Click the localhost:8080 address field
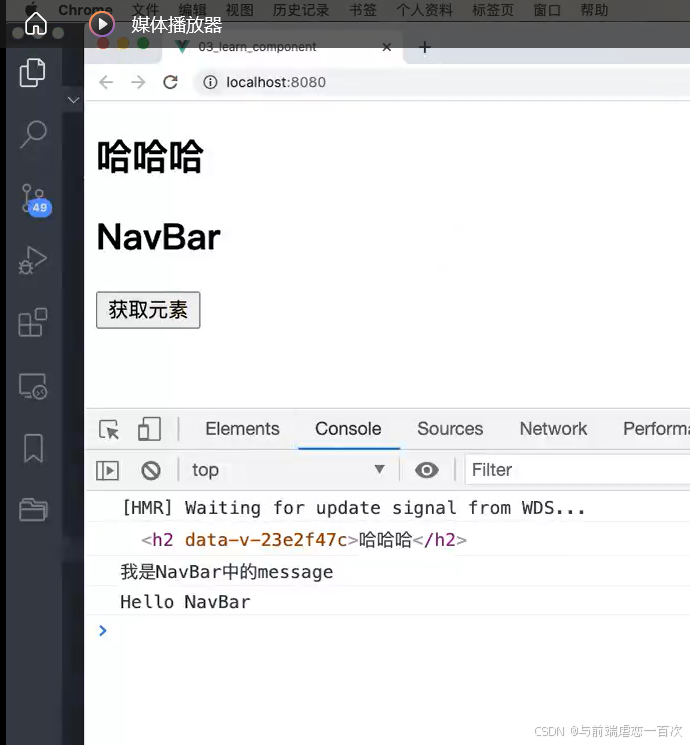 point(442,82)
